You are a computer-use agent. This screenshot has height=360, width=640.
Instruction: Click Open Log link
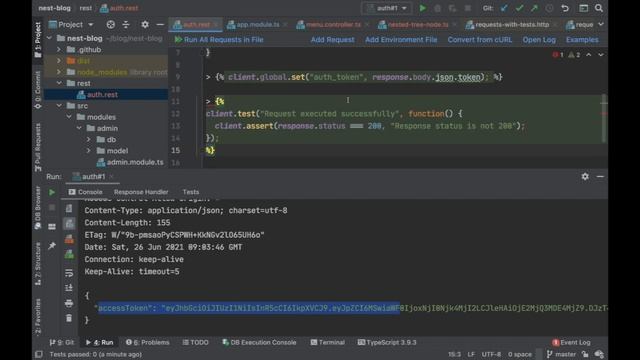click(x=539, y=40)
